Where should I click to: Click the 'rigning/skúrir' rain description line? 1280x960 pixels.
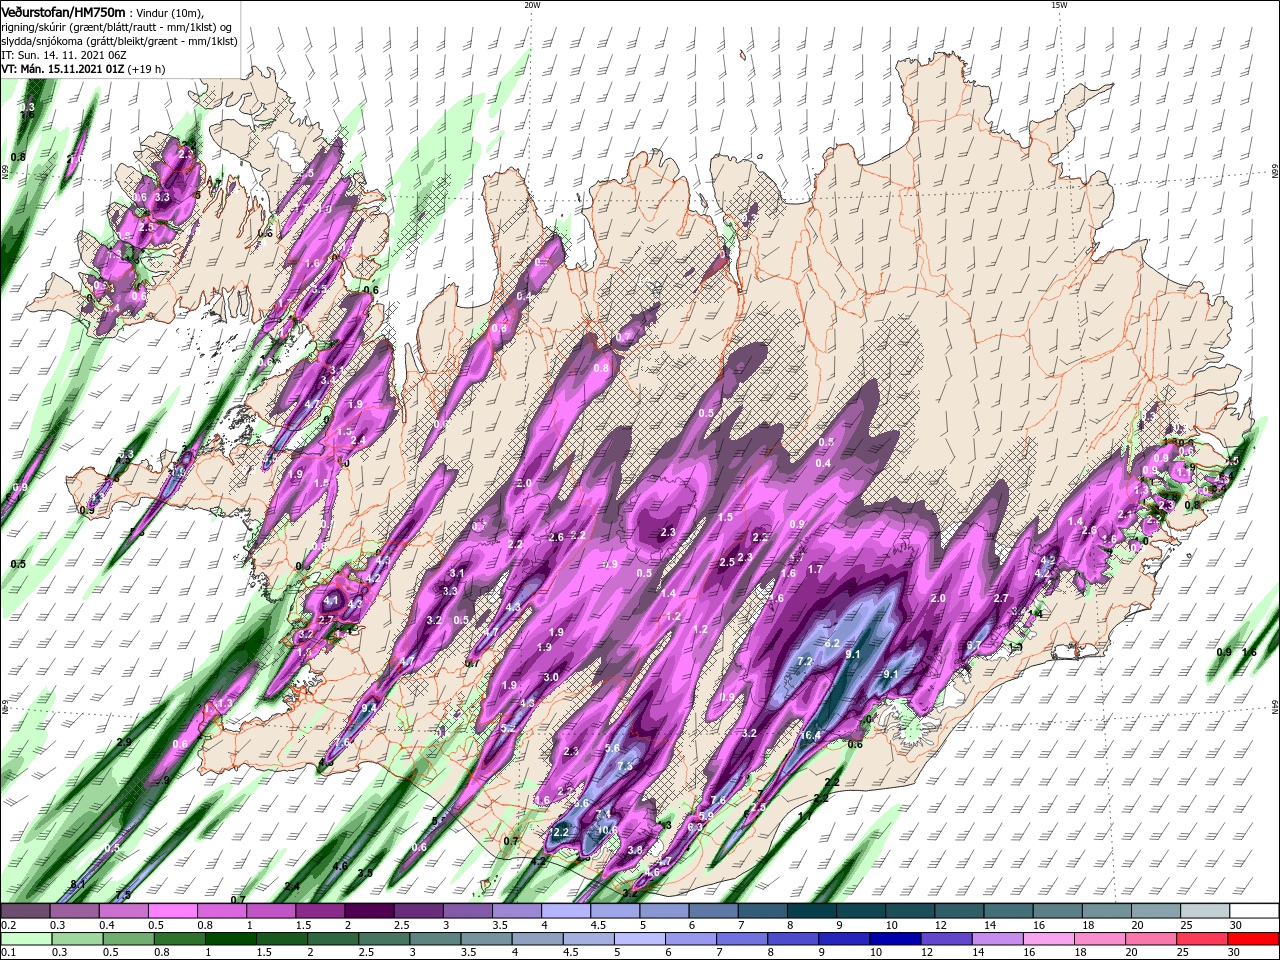click(x=118, y=27)
